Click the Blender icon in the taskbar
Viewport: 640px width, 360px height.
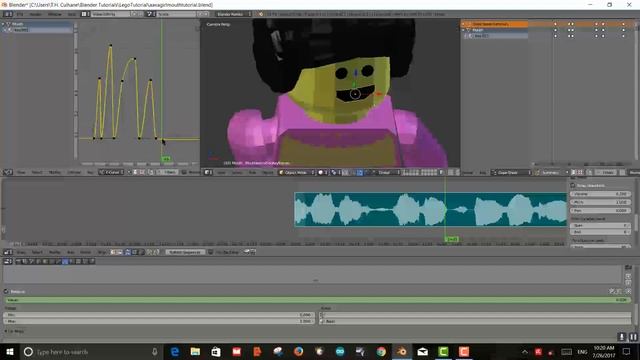click(402, 351)
